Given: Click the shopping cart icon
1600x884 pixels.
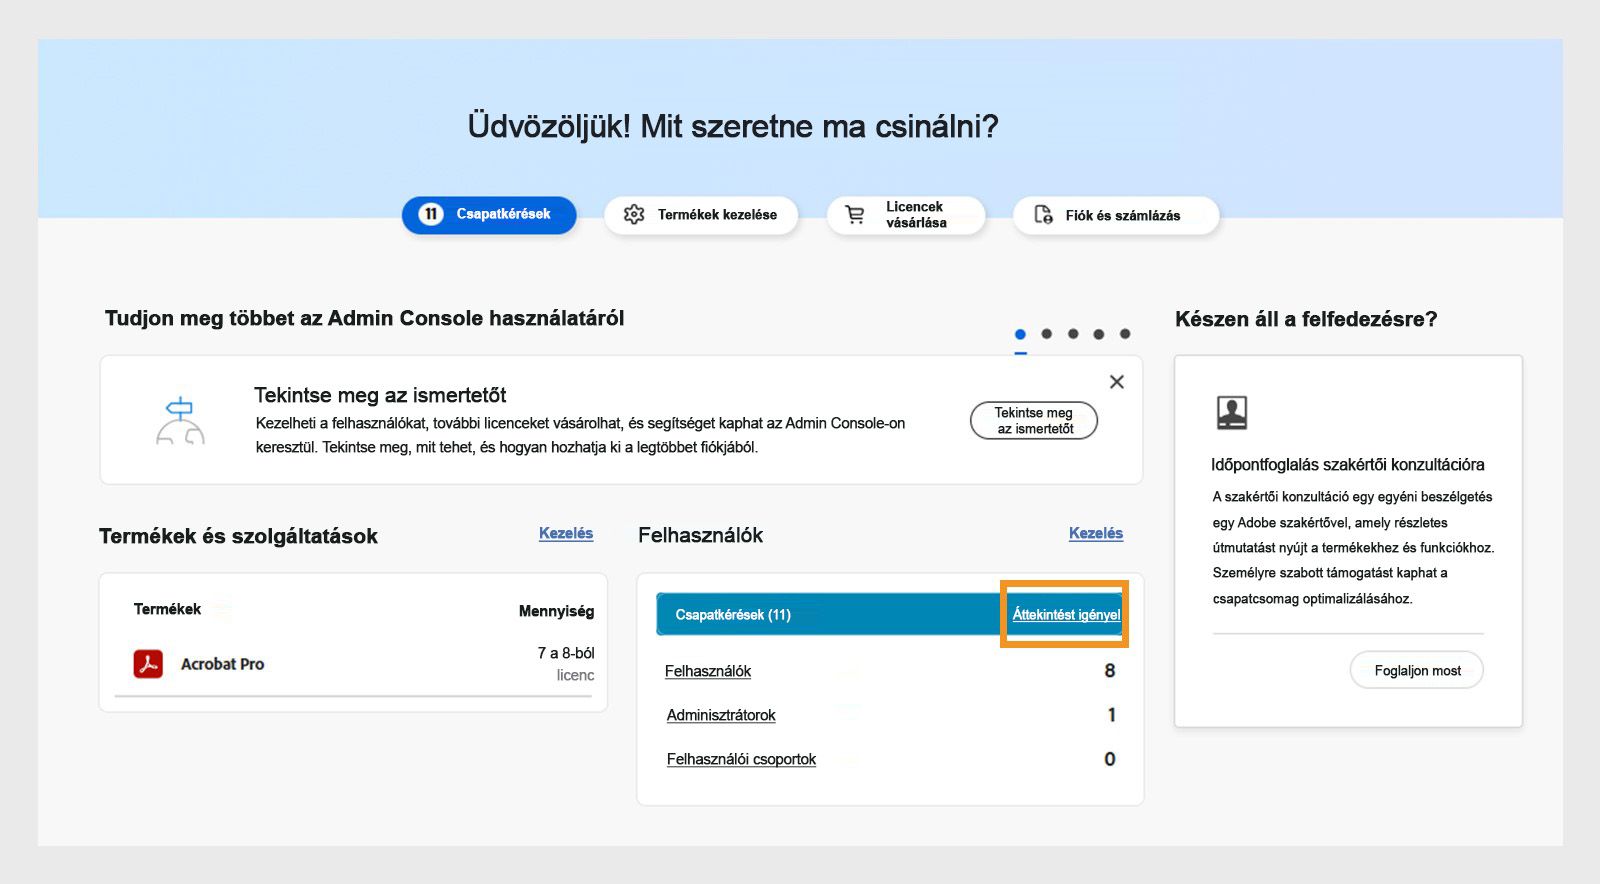Looking at the screenshot, I should [x=855, y=214].
